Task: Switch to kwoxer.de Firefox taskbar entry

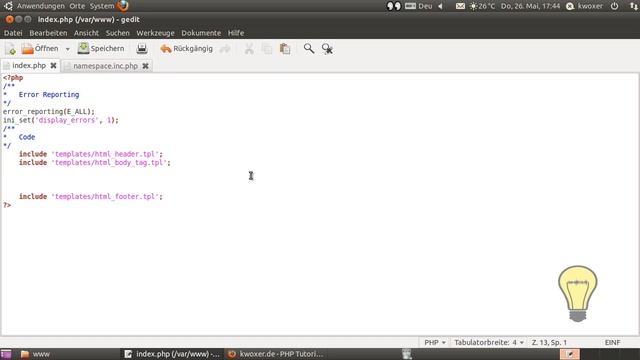Action: [x=276, y=354]
